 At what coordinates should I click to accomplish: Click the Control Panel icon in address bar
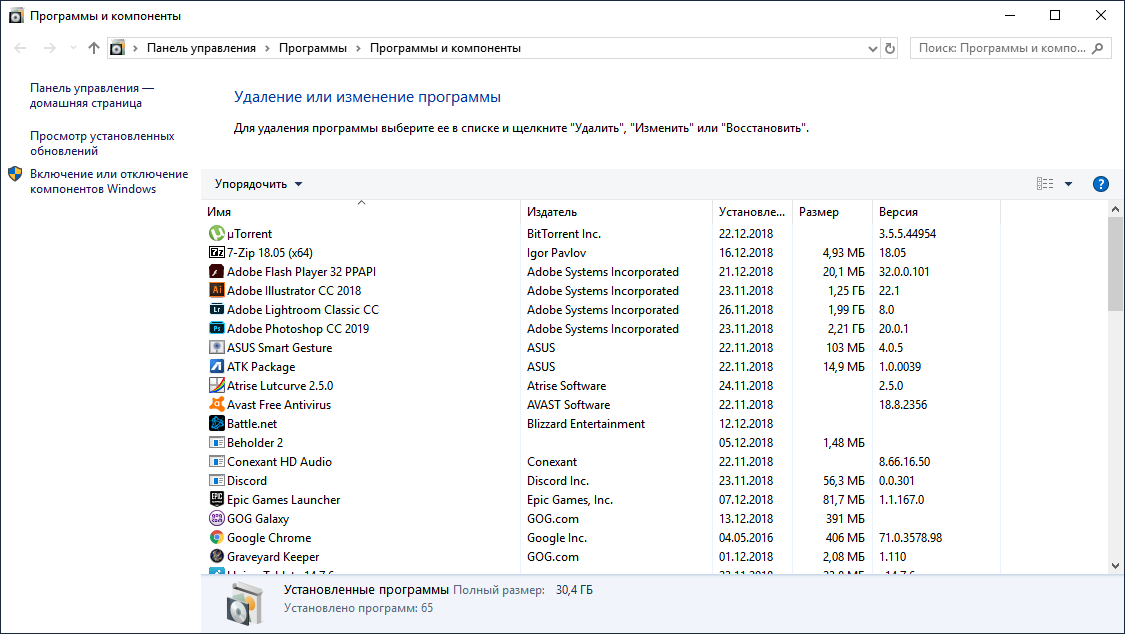click(117, 48)
